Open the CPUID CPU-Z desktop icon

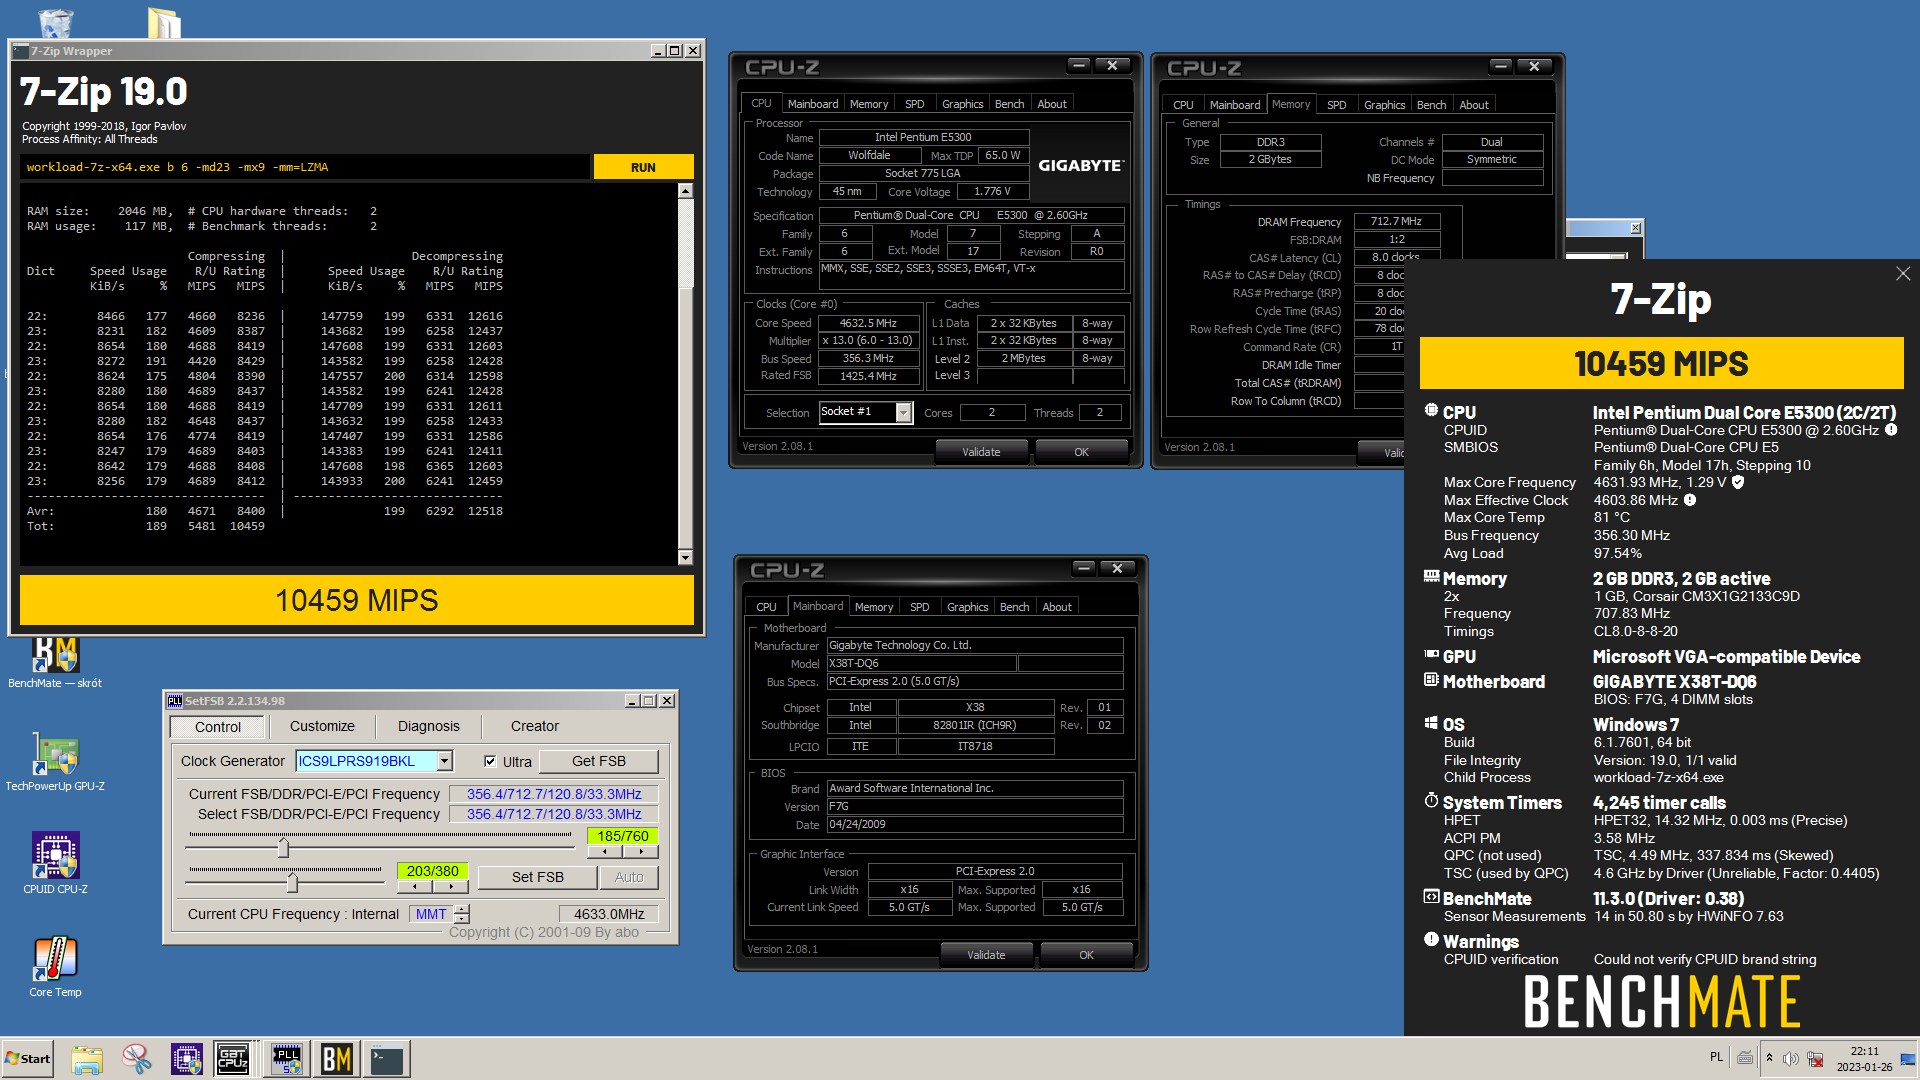[x=55, y=864]
